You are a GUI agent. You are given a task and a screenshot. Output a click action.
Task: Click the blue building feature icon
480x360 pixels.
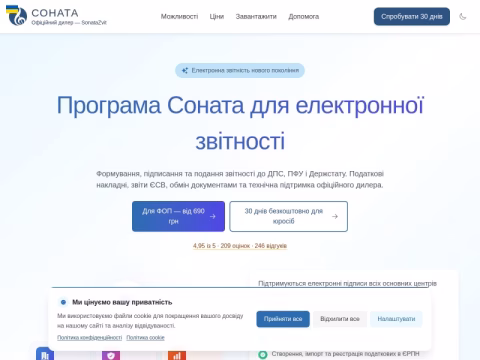[x=45, y=354]
